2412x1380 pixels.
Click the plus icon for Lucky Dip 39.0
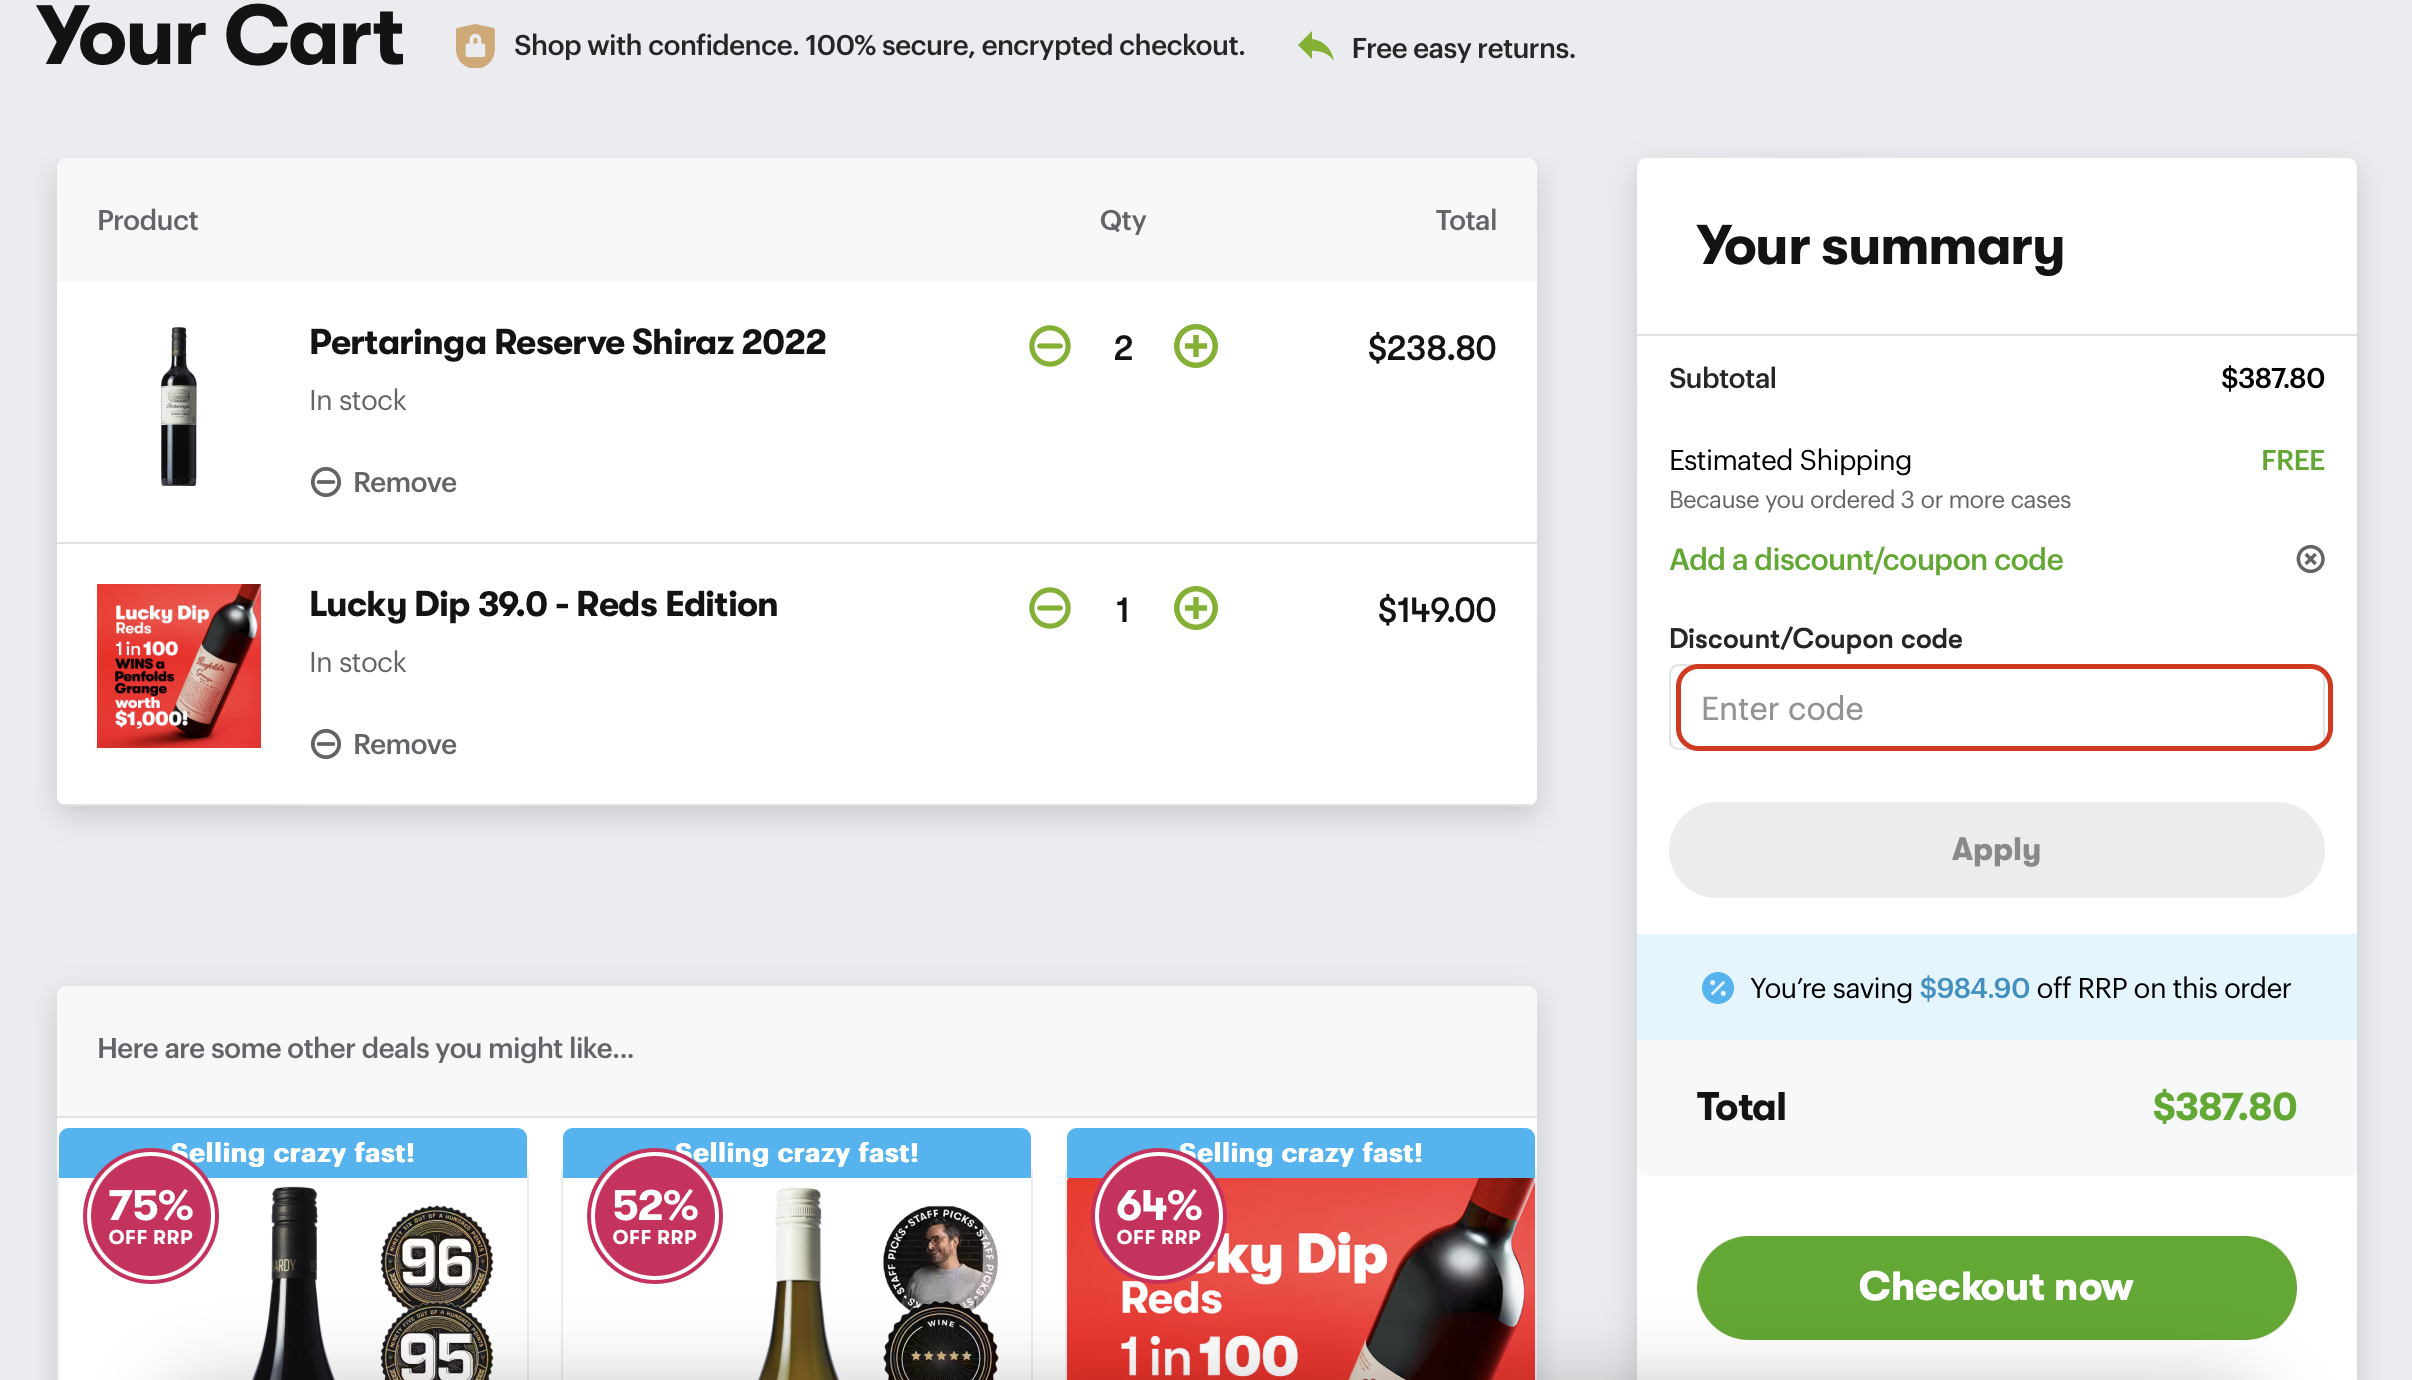(1196, 608)
